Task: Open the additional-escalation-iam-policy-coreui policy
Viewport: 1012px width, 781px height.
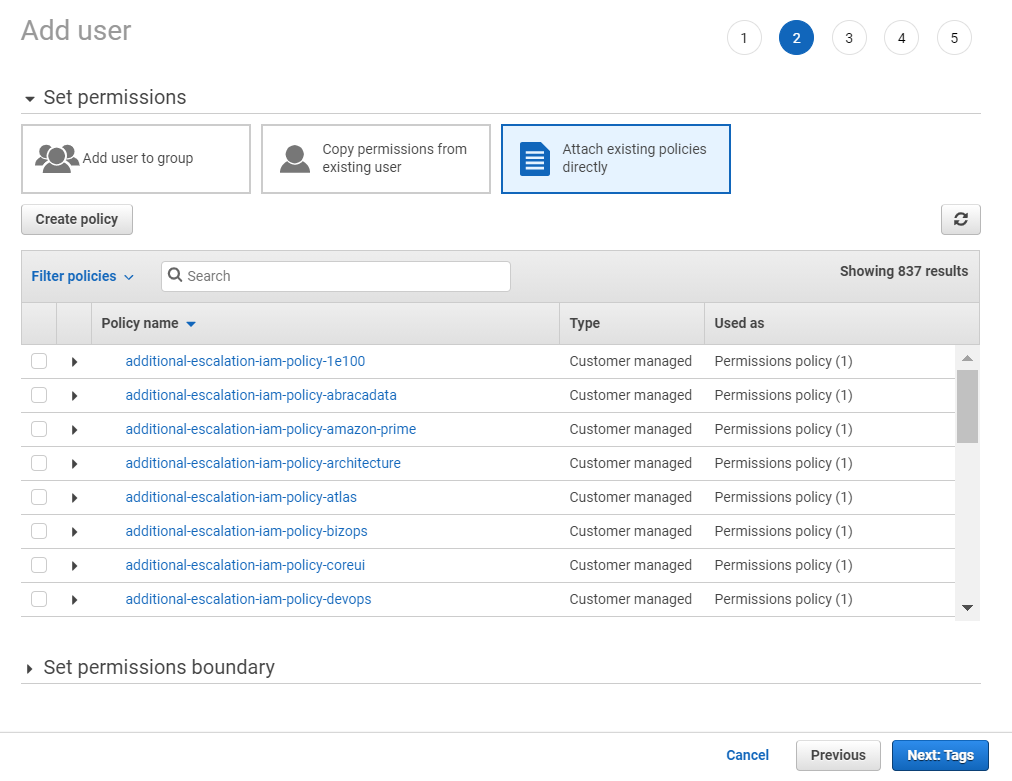Action: 245,565
